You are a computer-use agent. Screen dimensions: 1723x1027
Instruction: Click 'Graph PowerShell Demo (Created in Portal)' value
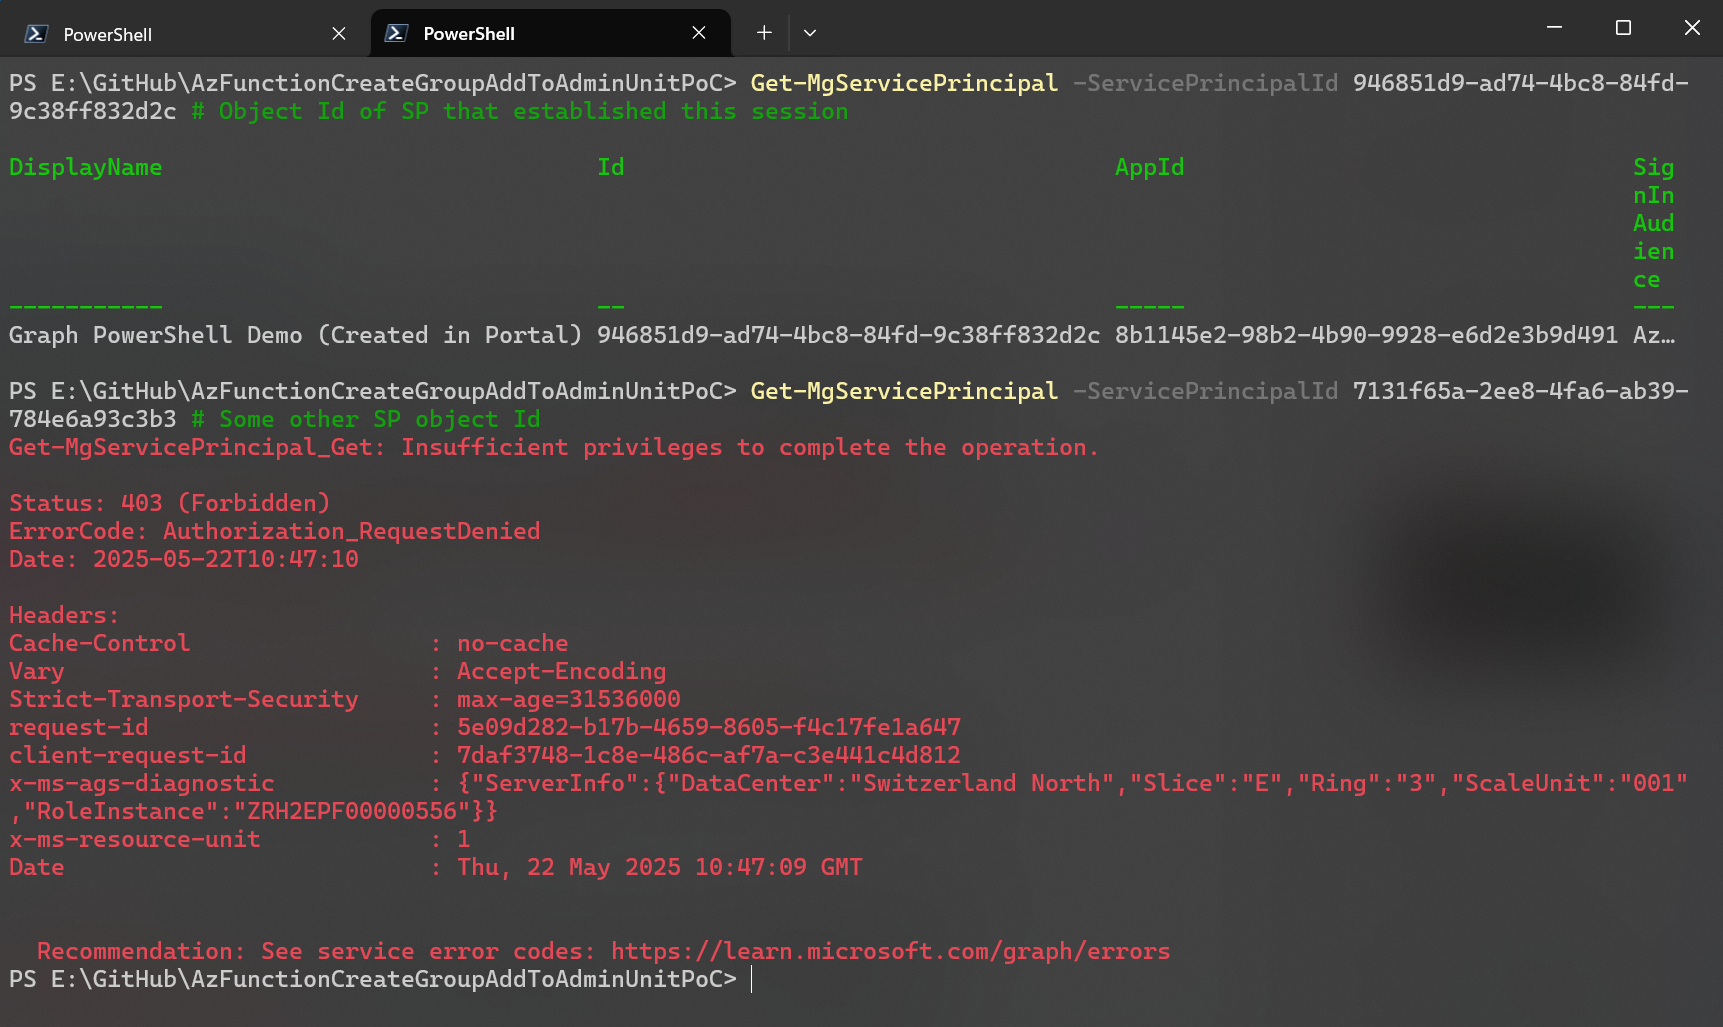[x=296, y=335]
